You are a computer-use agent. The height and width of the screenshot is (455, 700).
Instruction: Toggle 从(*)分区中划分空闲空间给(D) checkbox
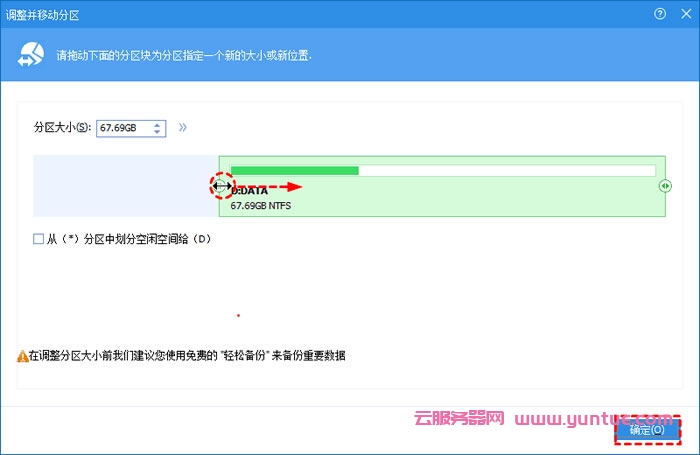tap(39, 239)
